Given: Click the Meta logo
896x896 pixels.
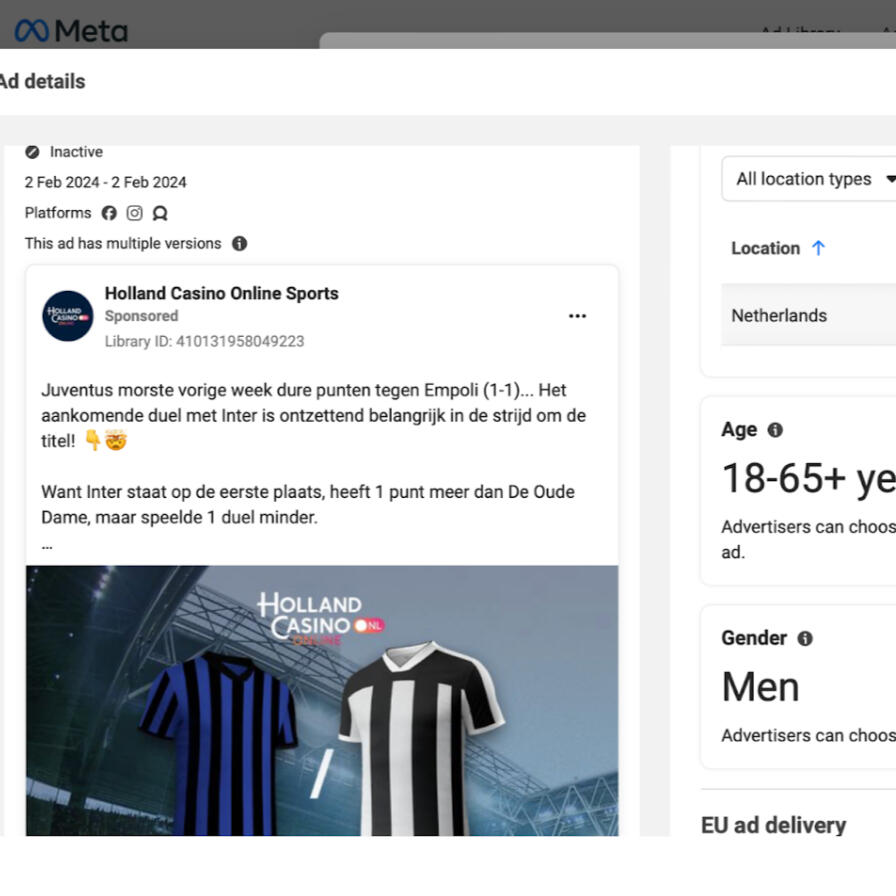Looking at the screenshot, I should pyautogui.click(x=71, y=30).
